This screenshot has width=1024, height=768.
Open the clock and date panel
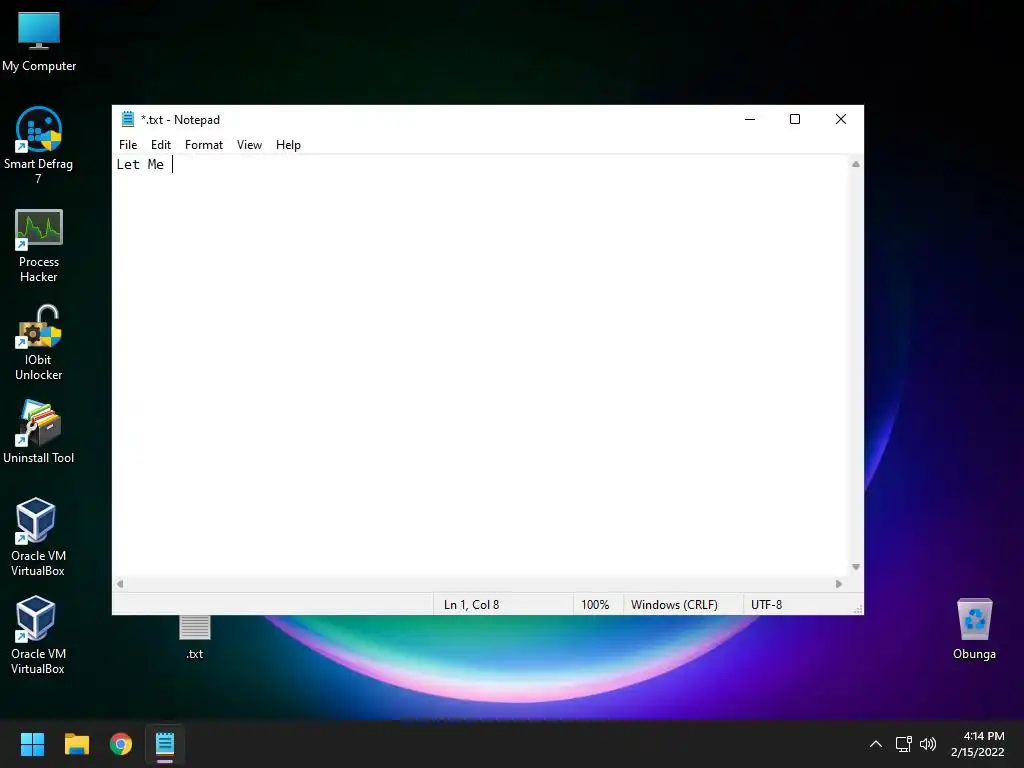[x=978, y=744]
